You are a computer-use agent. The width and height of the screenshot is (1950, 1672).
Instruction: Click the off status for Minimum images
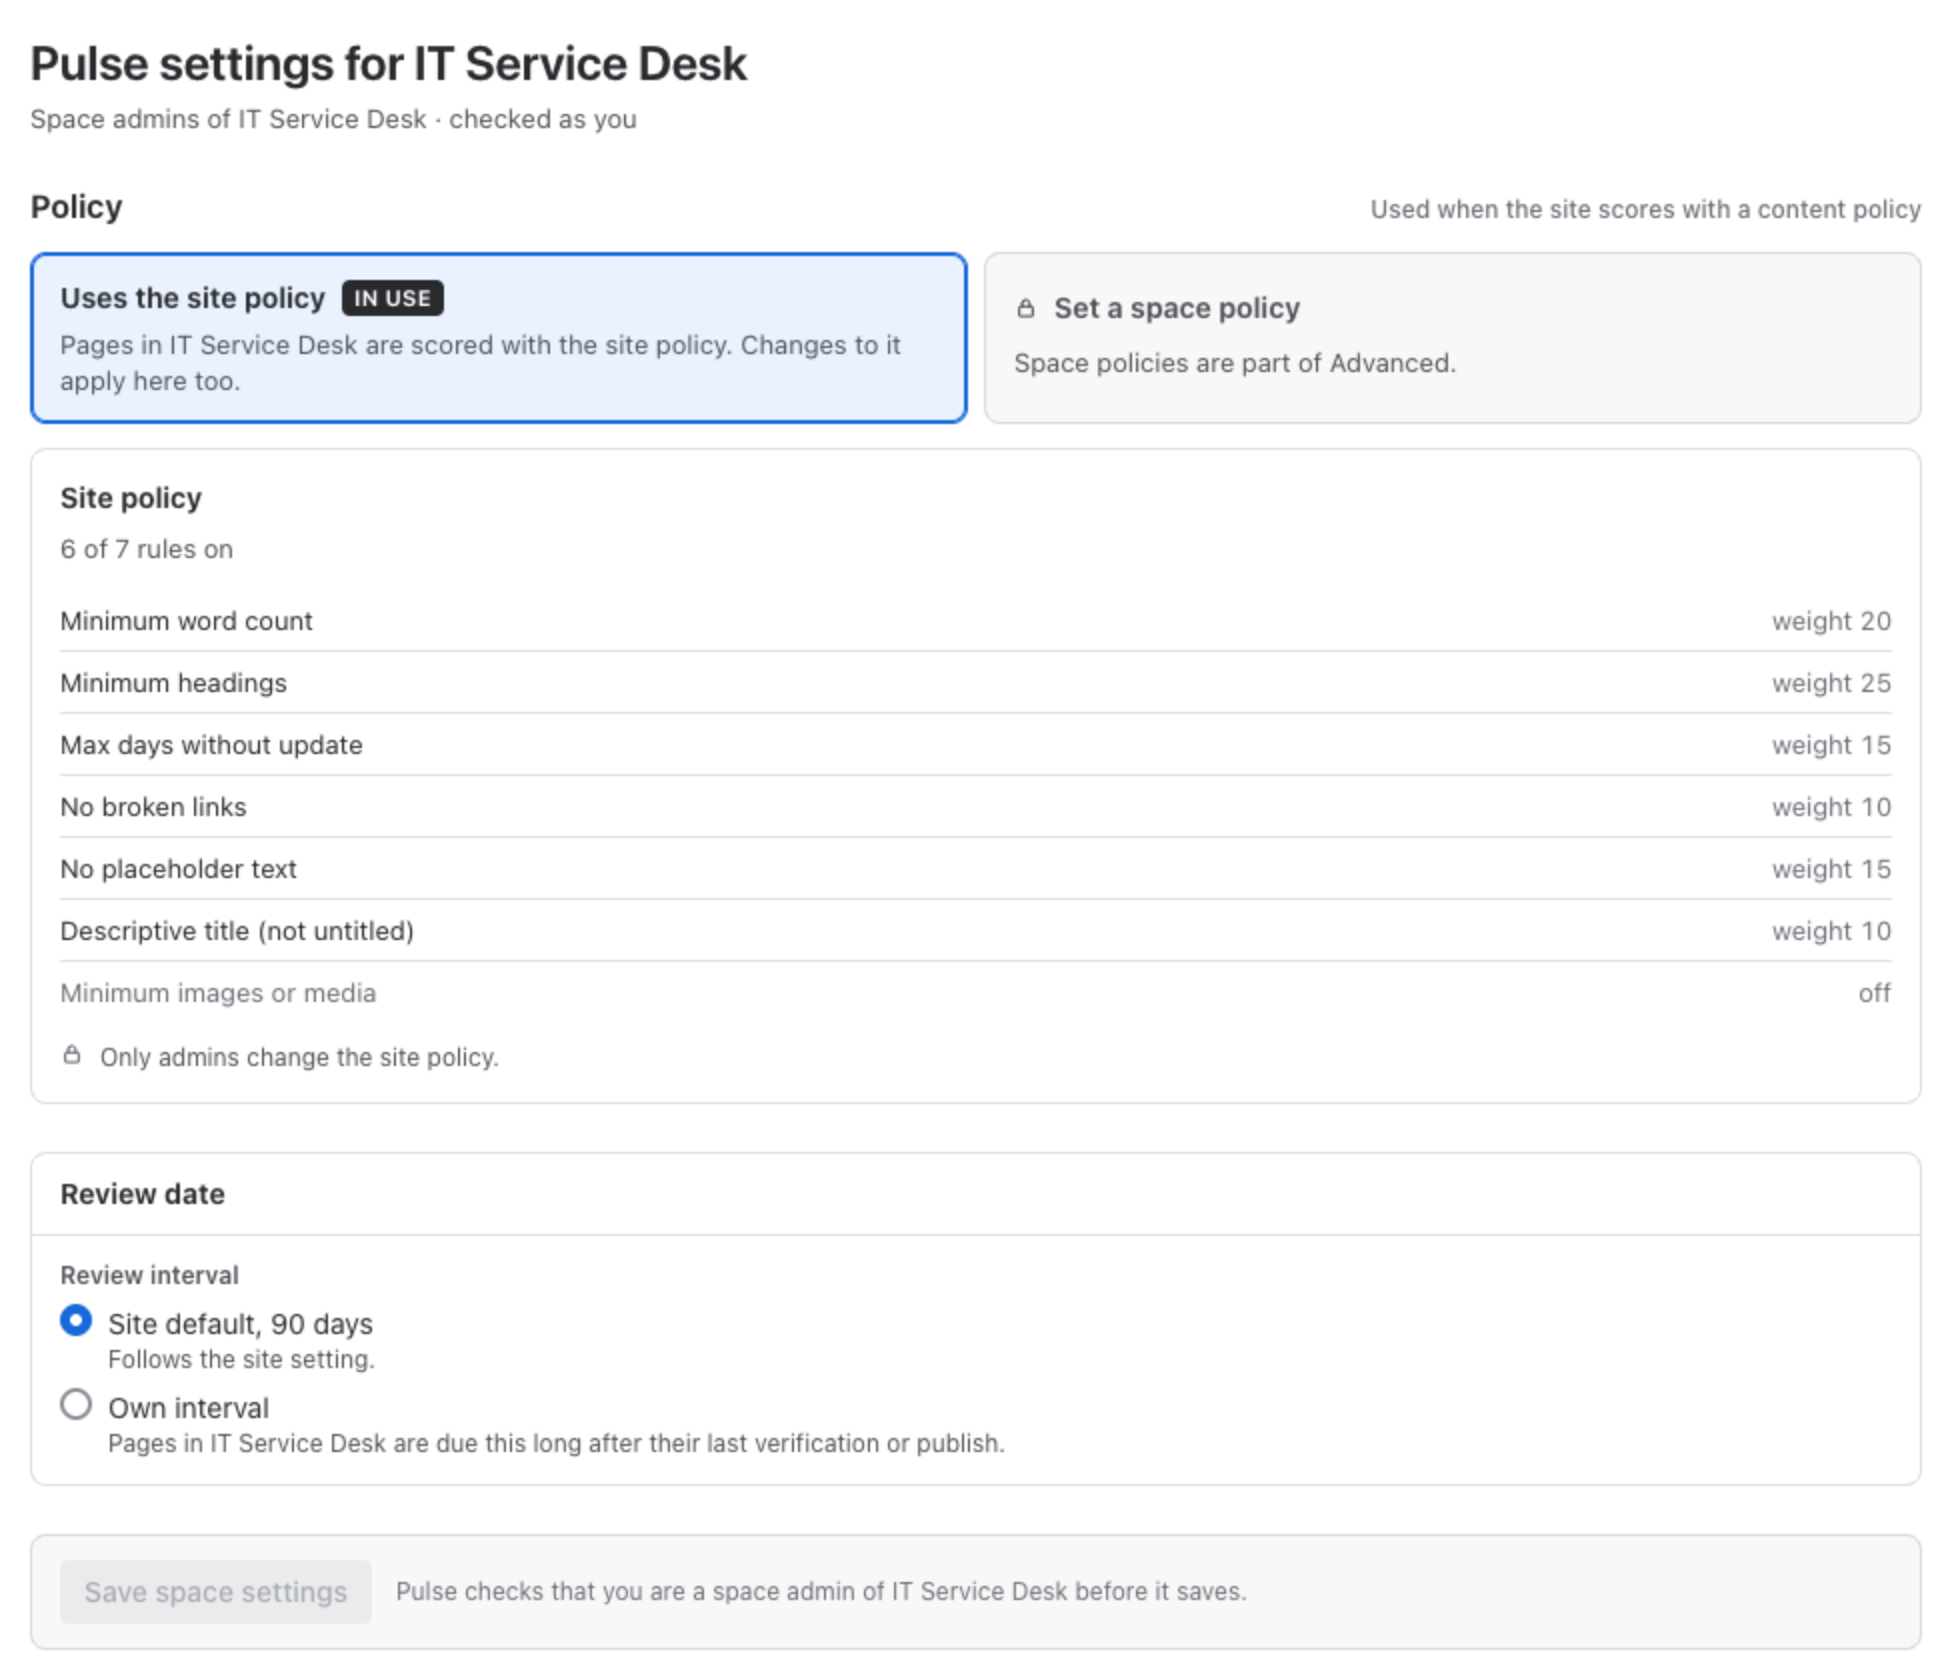[1874, 993]
